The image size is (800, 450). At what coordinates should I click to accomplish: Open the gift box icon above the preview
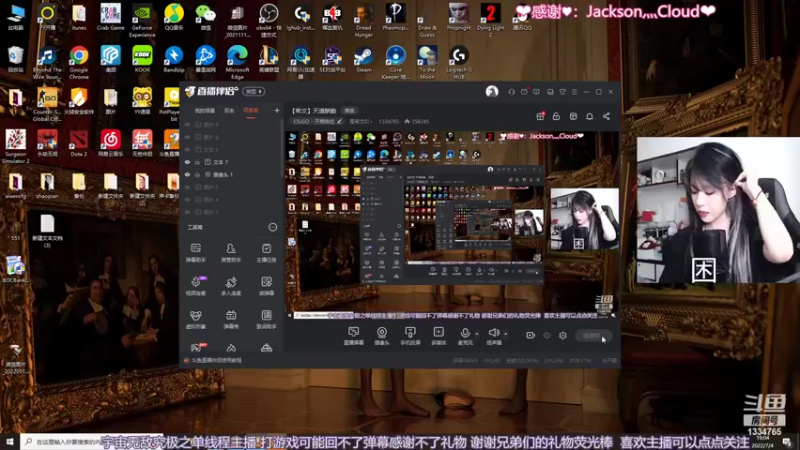click(x=540, y=116)
